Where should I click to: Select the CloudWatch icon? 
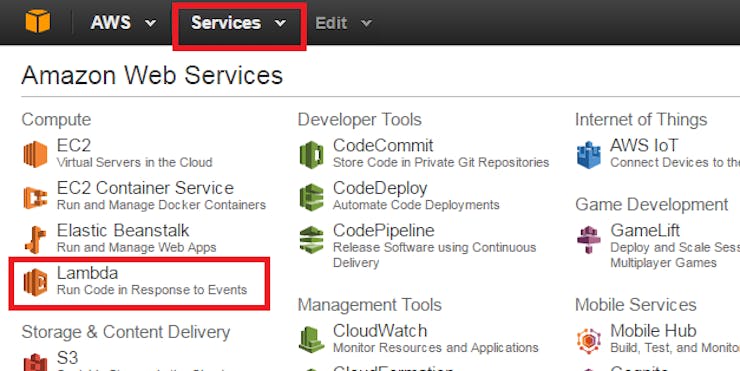(x=311, y=339)
